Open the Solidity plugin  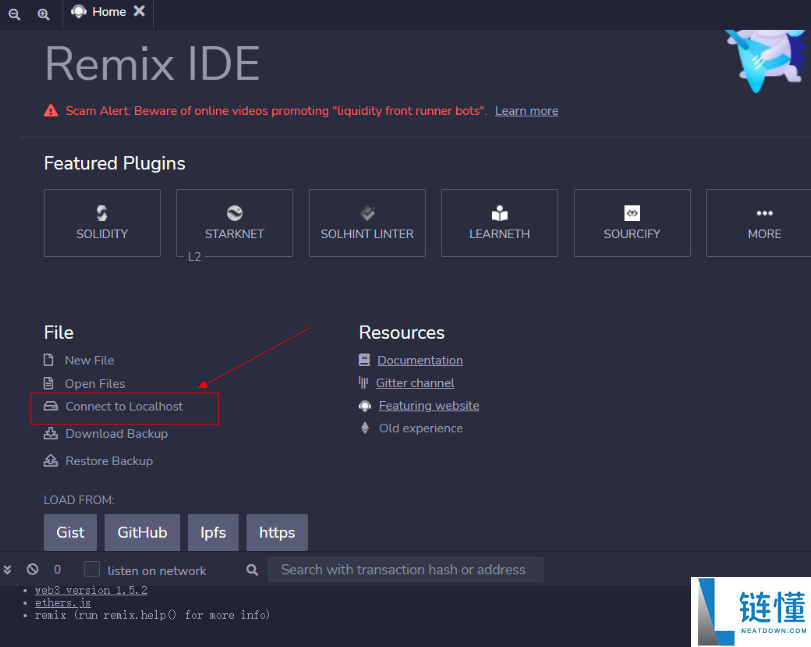pos(102,223)
